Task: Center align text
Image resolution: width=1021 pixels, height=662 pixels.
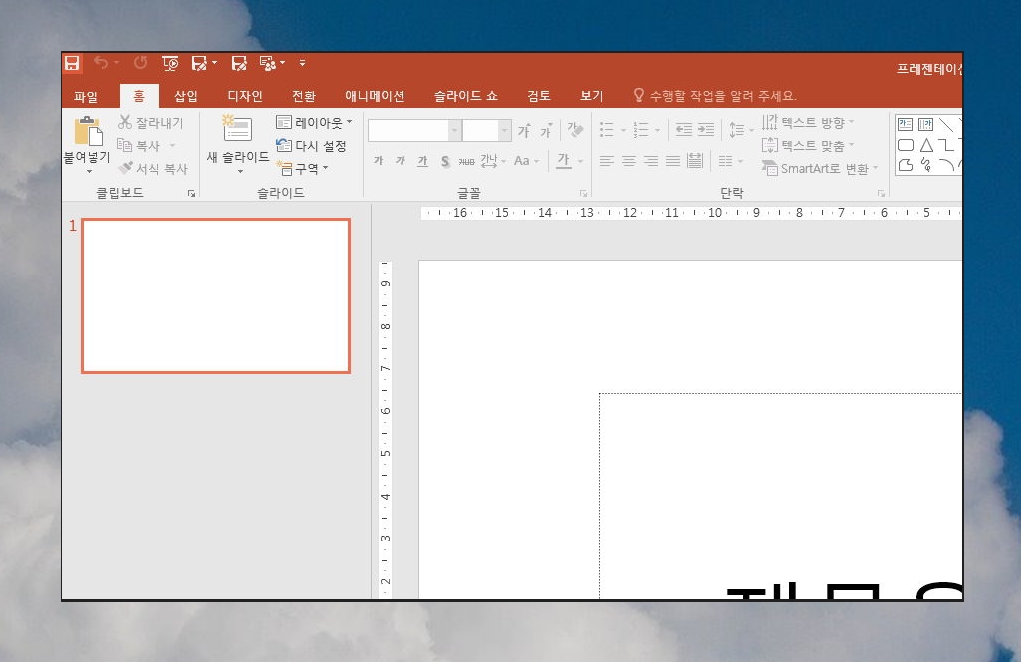Action: pos(629,161)
